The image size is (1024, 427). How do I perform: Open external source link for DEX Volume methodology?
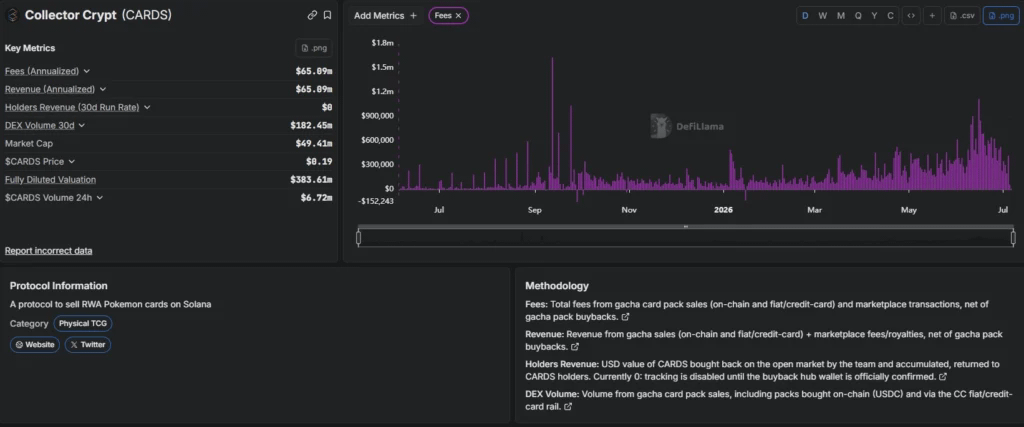(568, 407)
